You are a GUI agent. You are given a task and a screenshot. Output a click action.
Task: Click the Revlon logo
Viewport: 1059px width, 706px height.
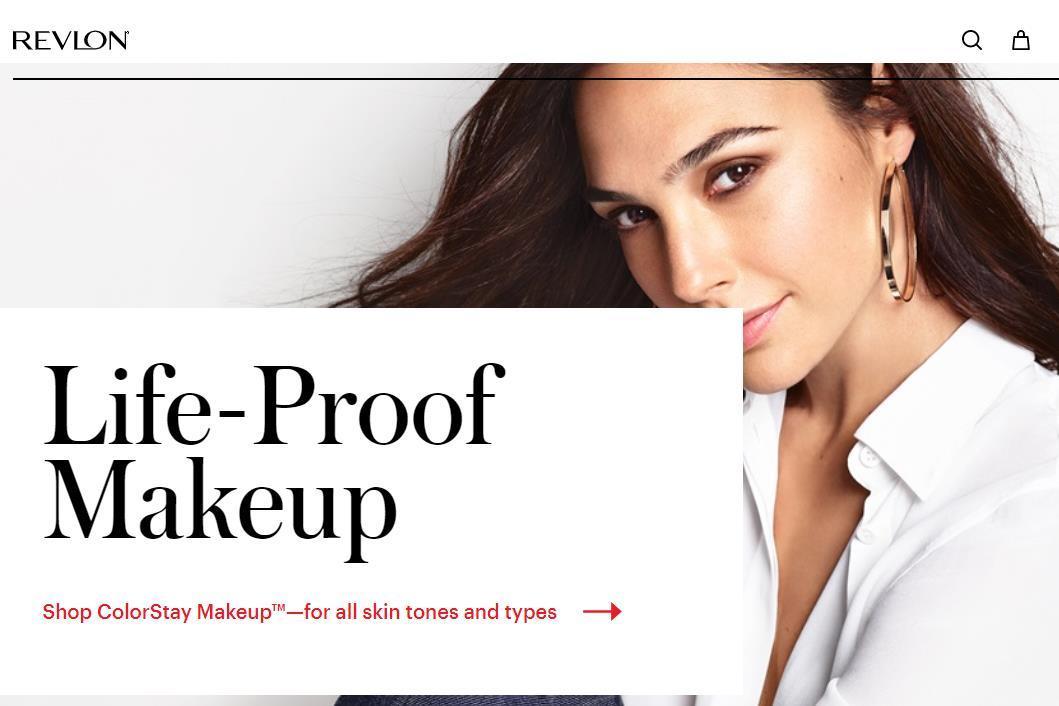point(70,41)
